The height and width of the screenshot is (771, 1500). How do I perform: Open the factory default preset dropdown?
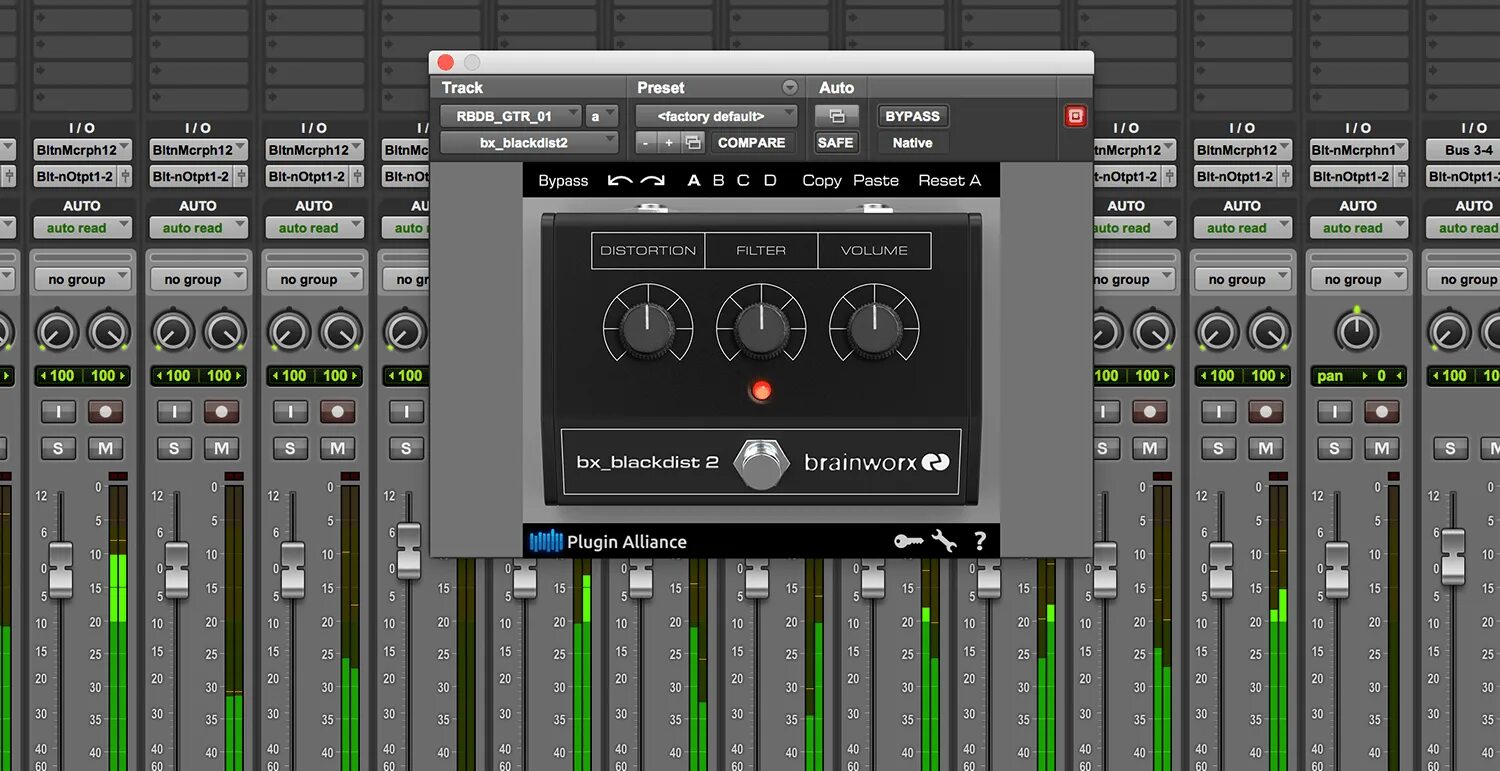[x=717, y=116]
